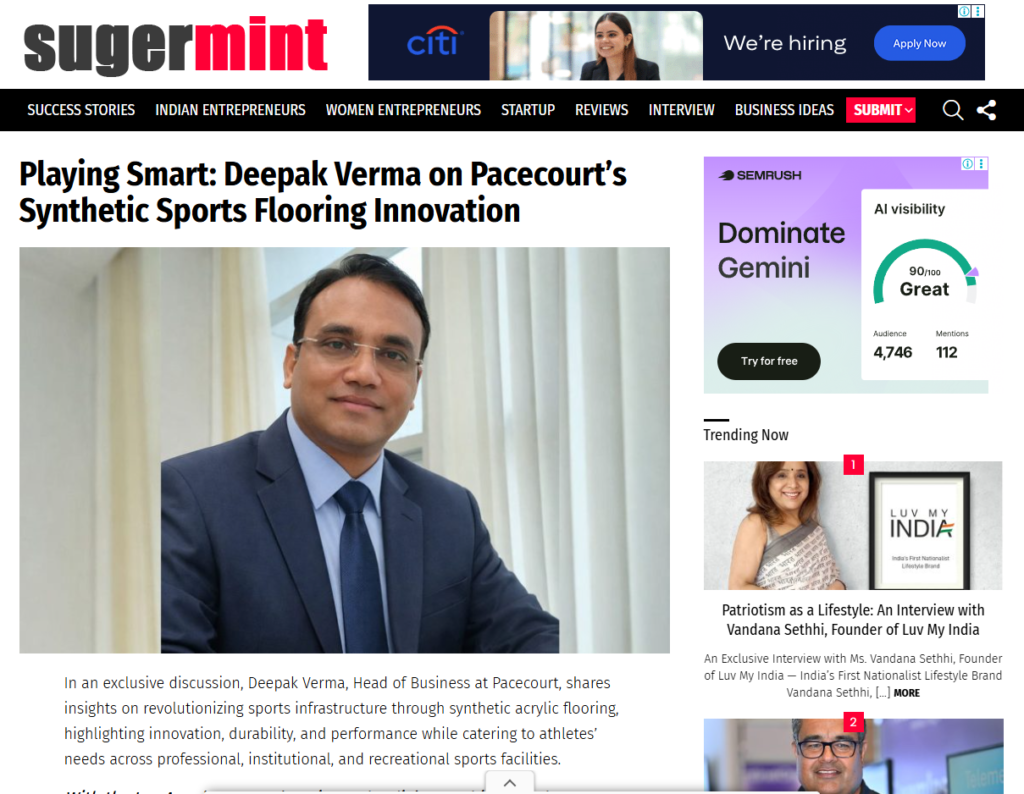
Task: Click the Sugermint logo
Action: coord(176,45)
